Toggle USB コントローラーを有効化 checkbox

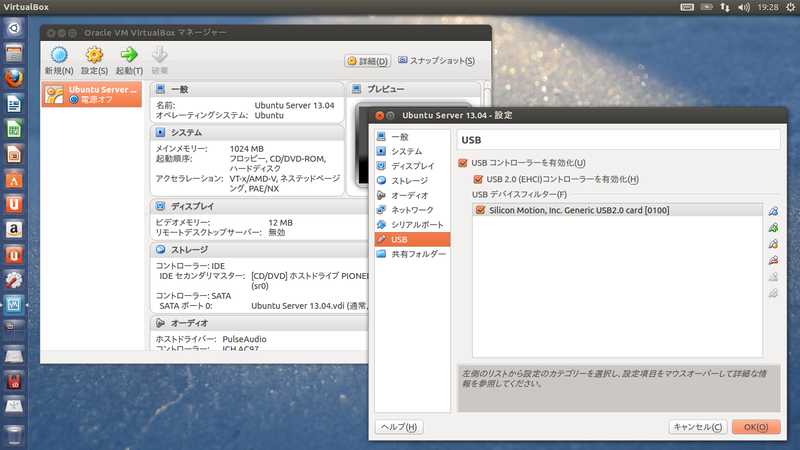click(463, 163)
